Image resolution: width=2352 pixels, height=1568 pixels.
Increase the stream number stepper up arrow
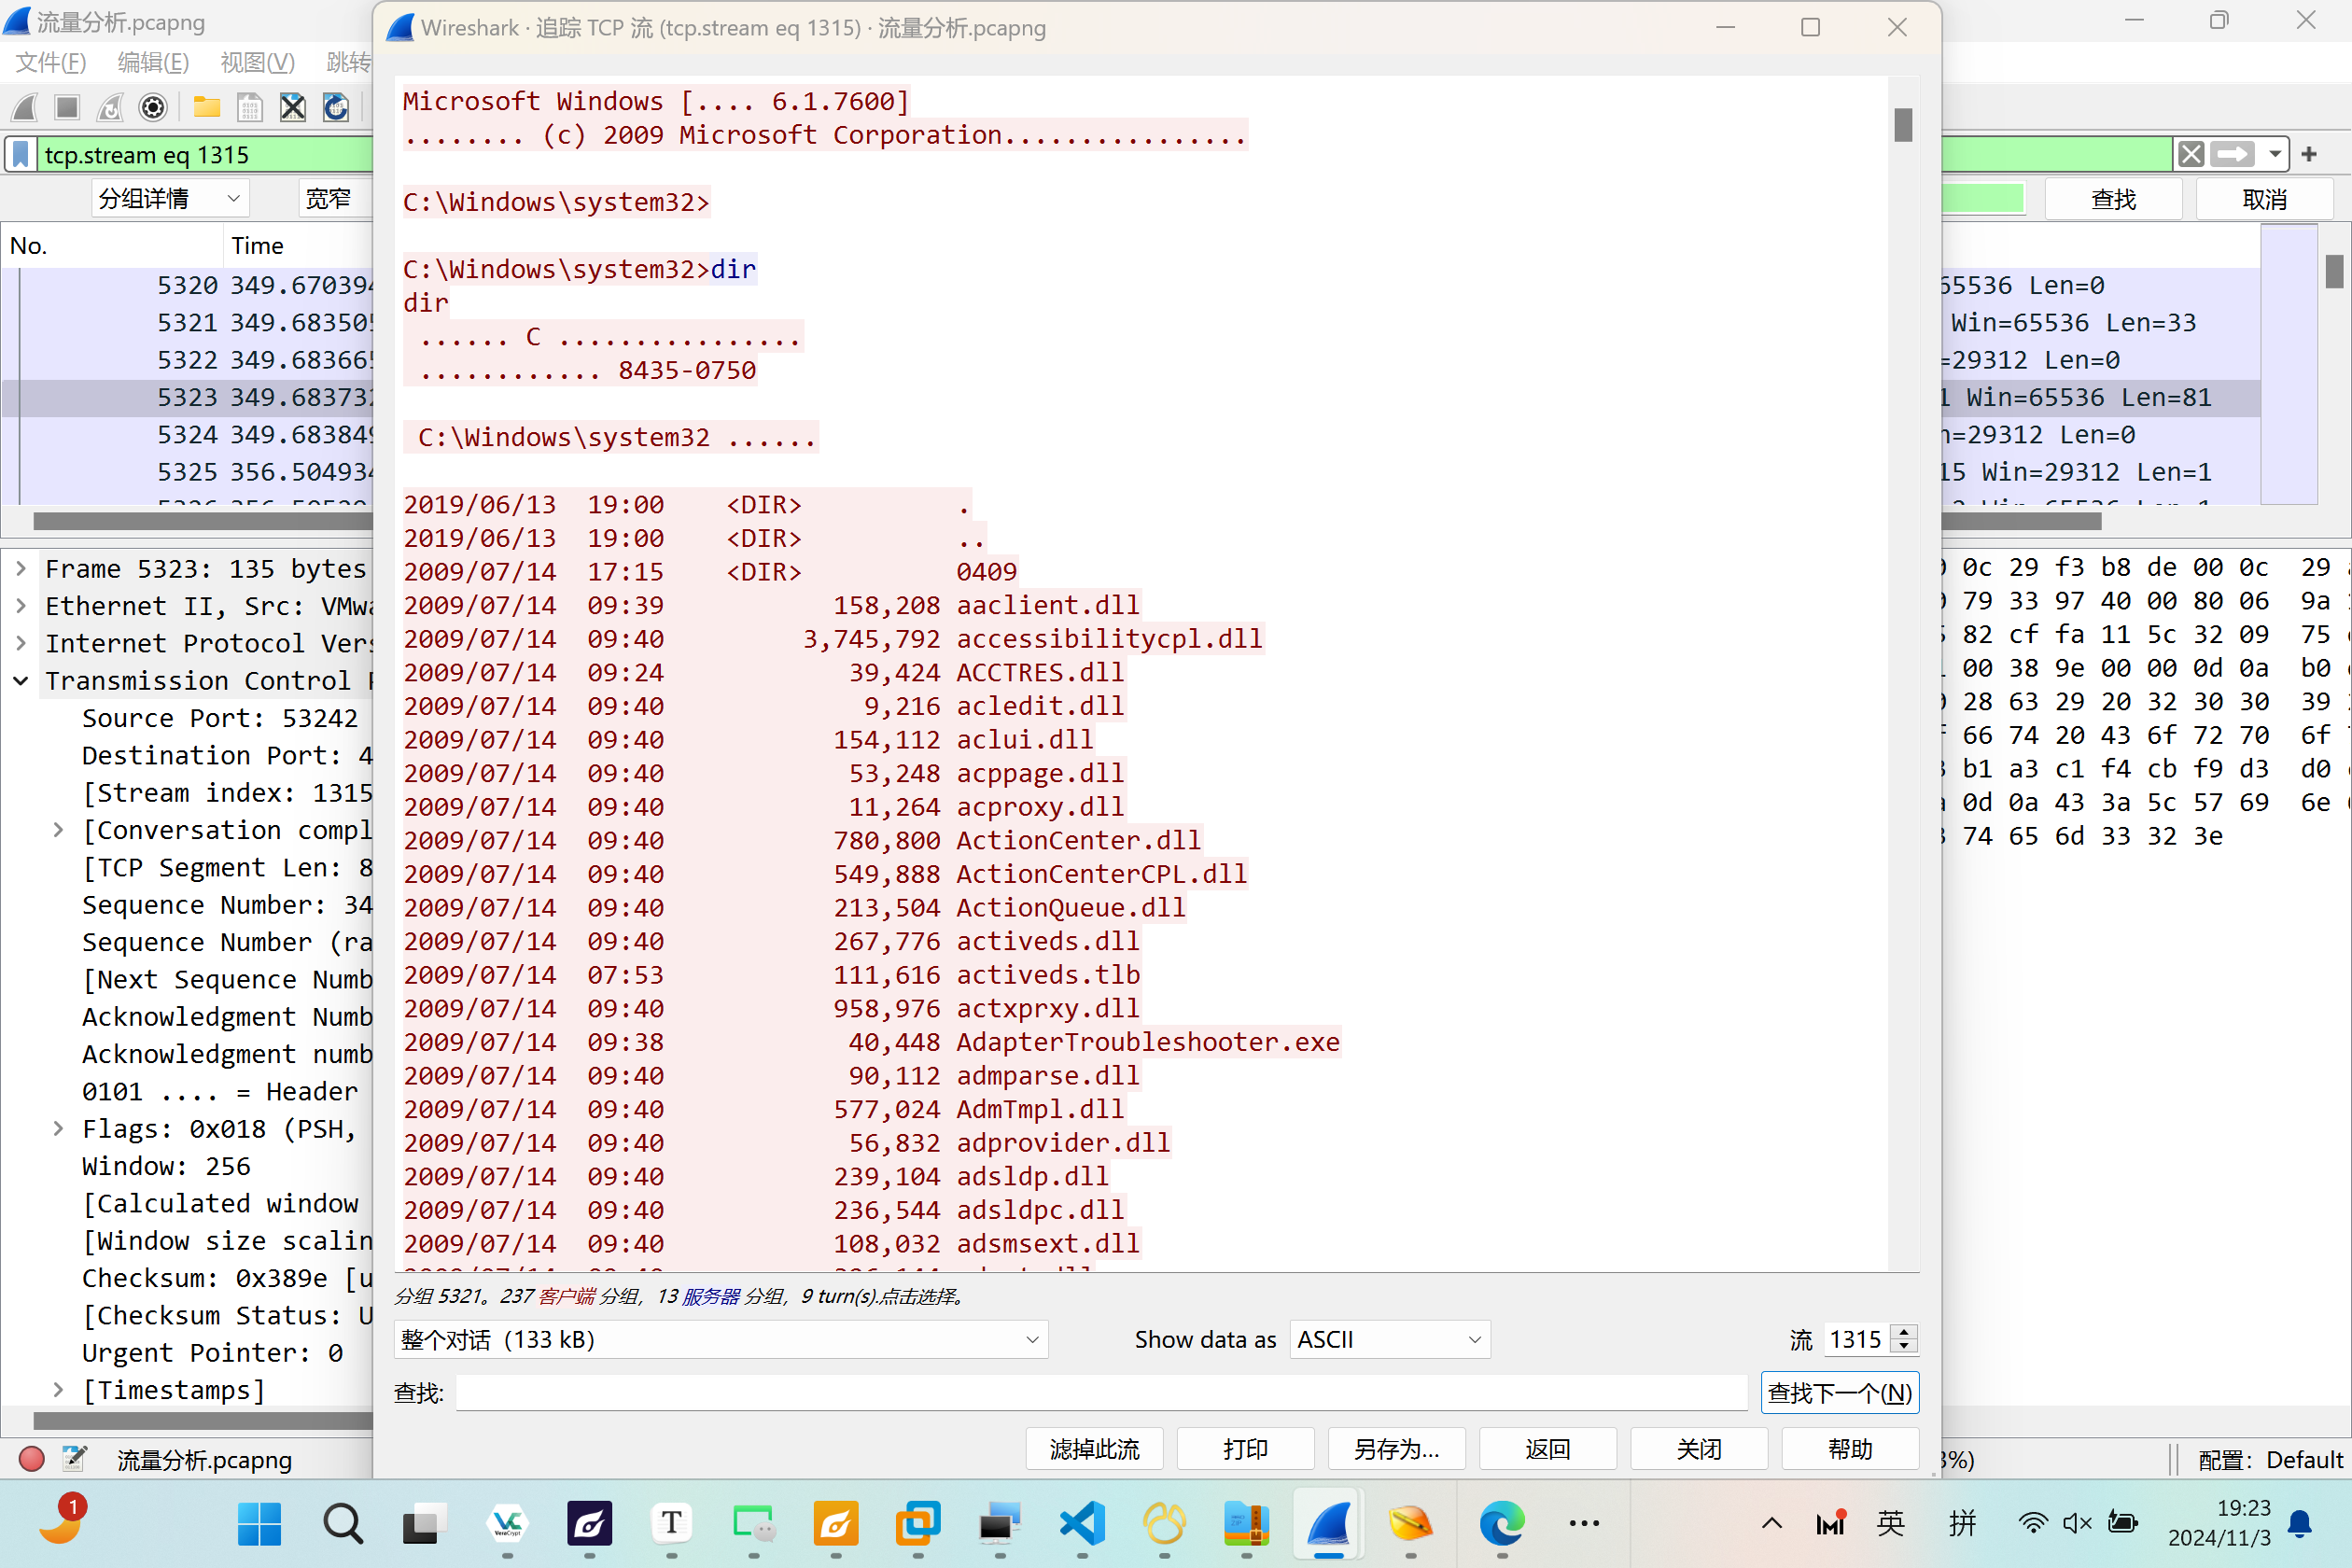coord(1905,1331)
